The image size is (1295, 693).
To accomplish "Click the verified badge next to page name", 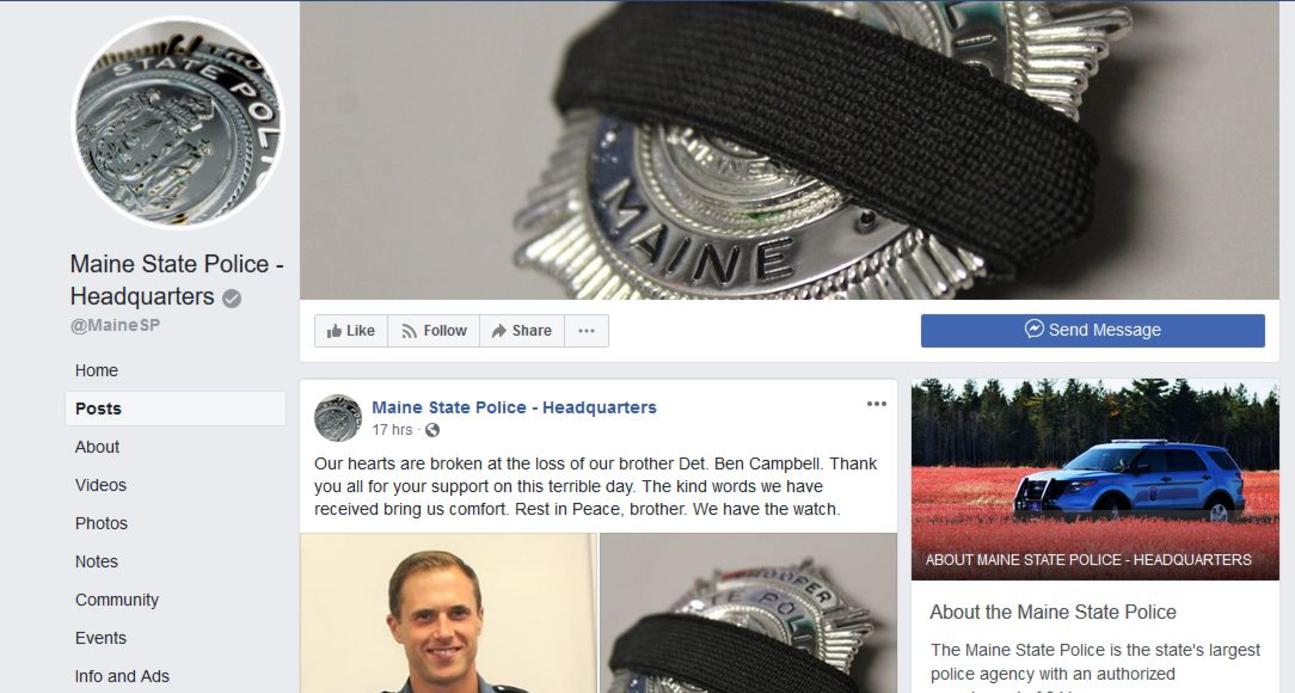I will coord(232,298).
